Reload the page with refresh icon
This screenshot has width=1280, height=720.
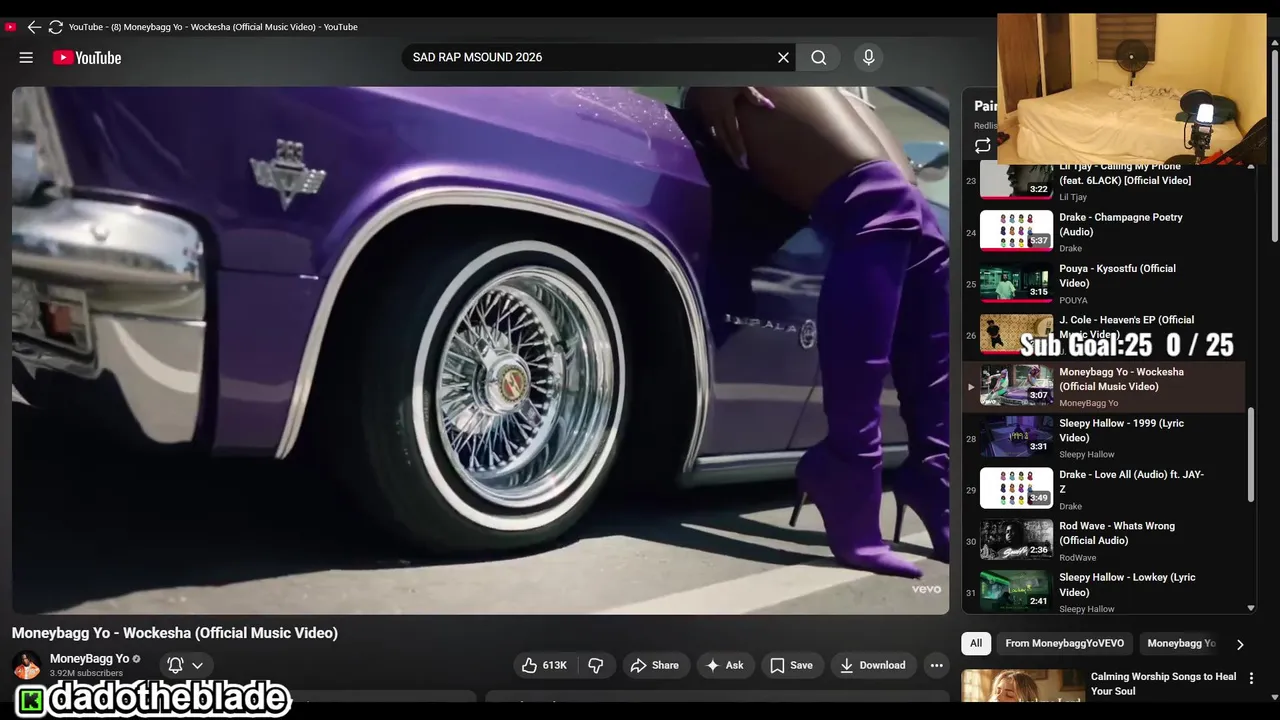56,27
